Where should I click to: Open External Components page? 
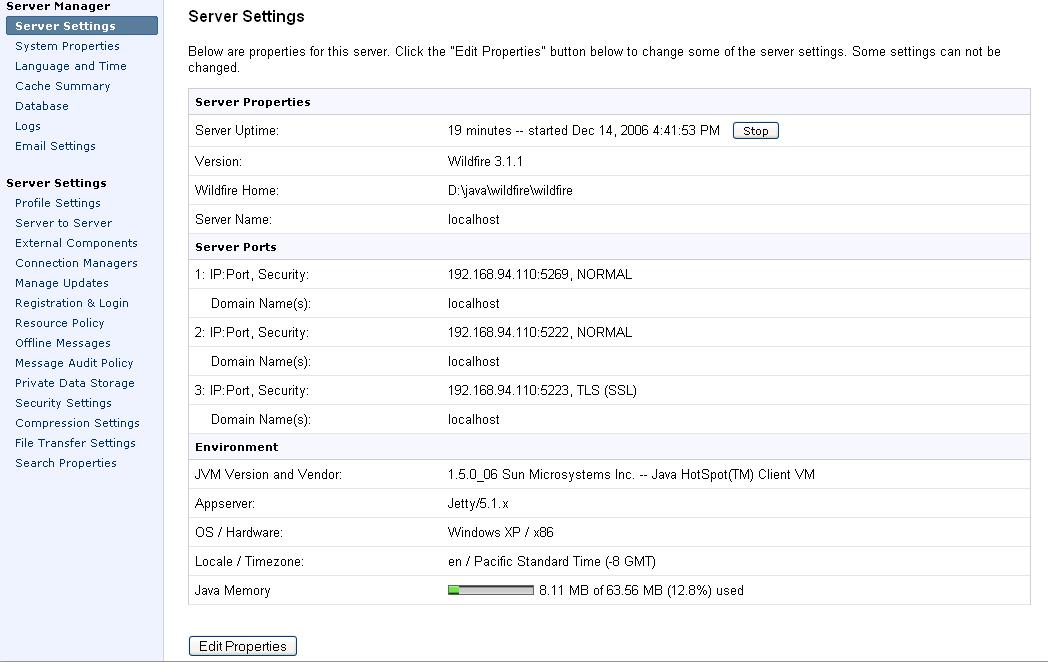coord(76,243)
